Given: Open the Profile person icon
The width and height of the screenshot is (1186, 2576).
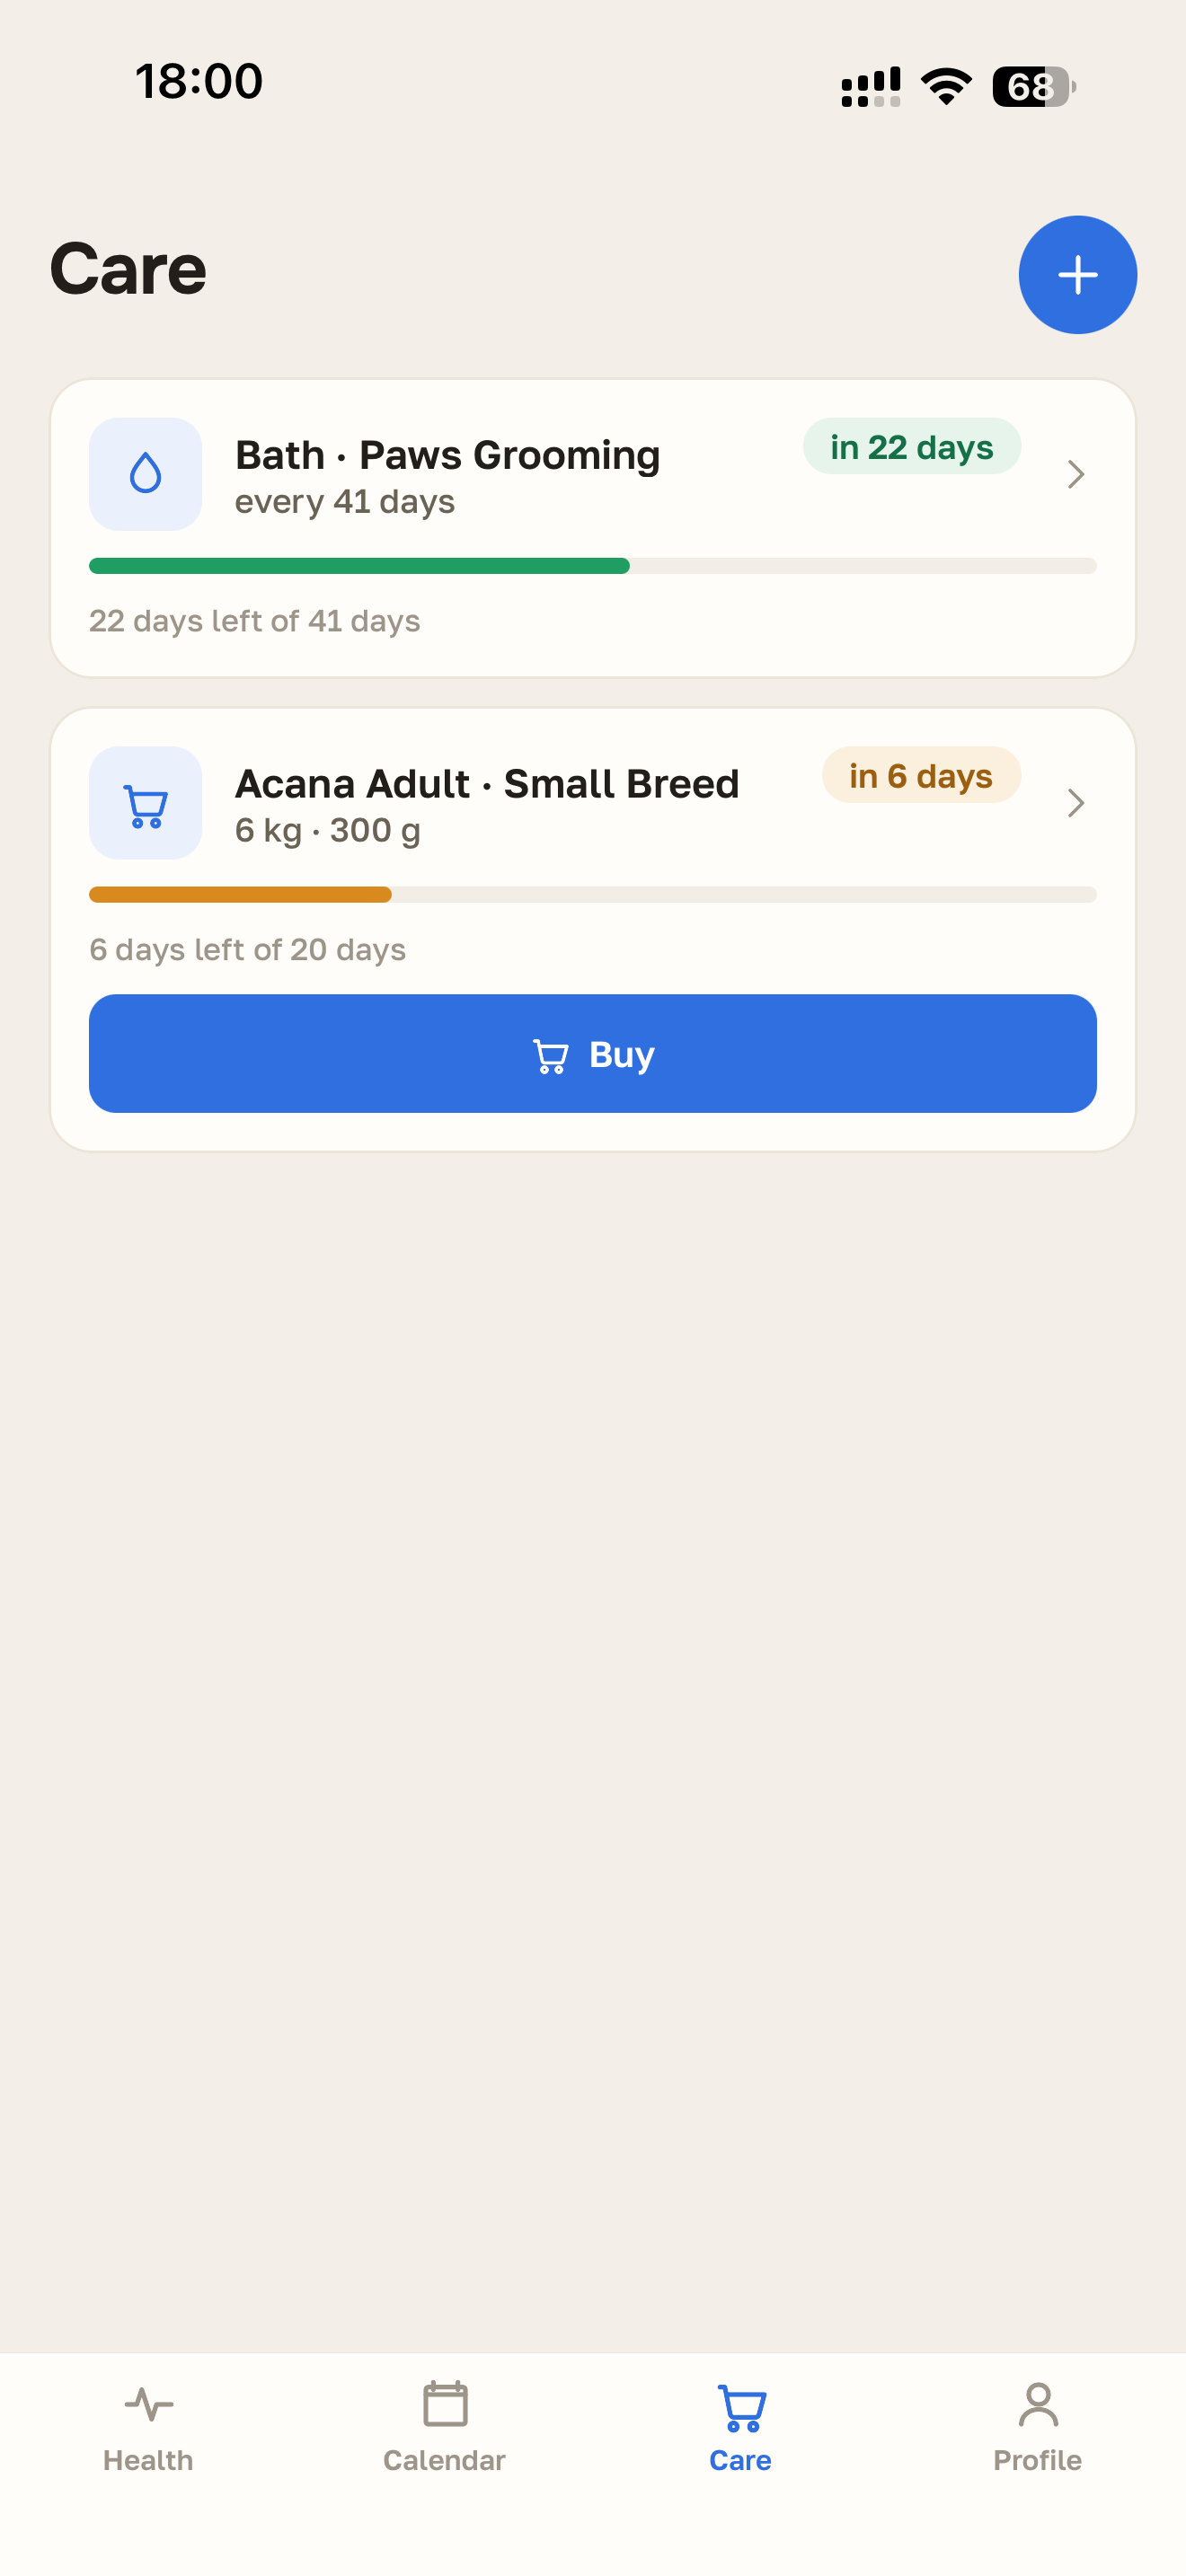Looking at the screenshot, I should pyautogui.click(x=1038, y=2404).
